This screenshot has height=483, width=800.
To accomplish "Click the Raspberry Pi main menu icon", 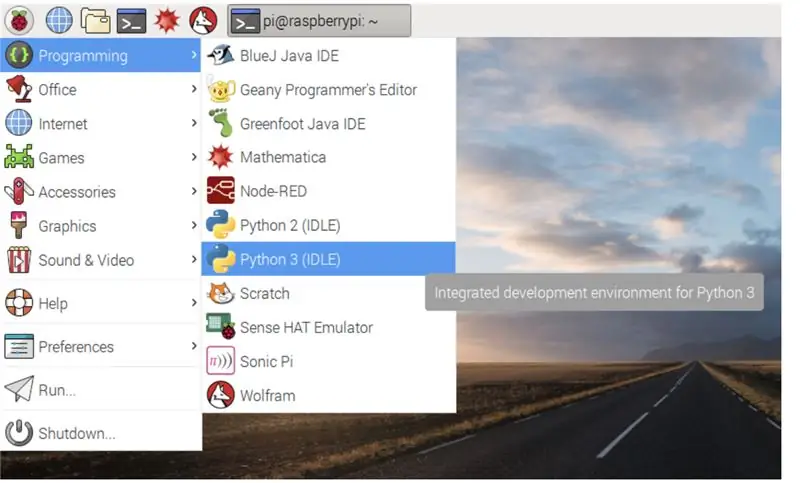I will (19, 21).
